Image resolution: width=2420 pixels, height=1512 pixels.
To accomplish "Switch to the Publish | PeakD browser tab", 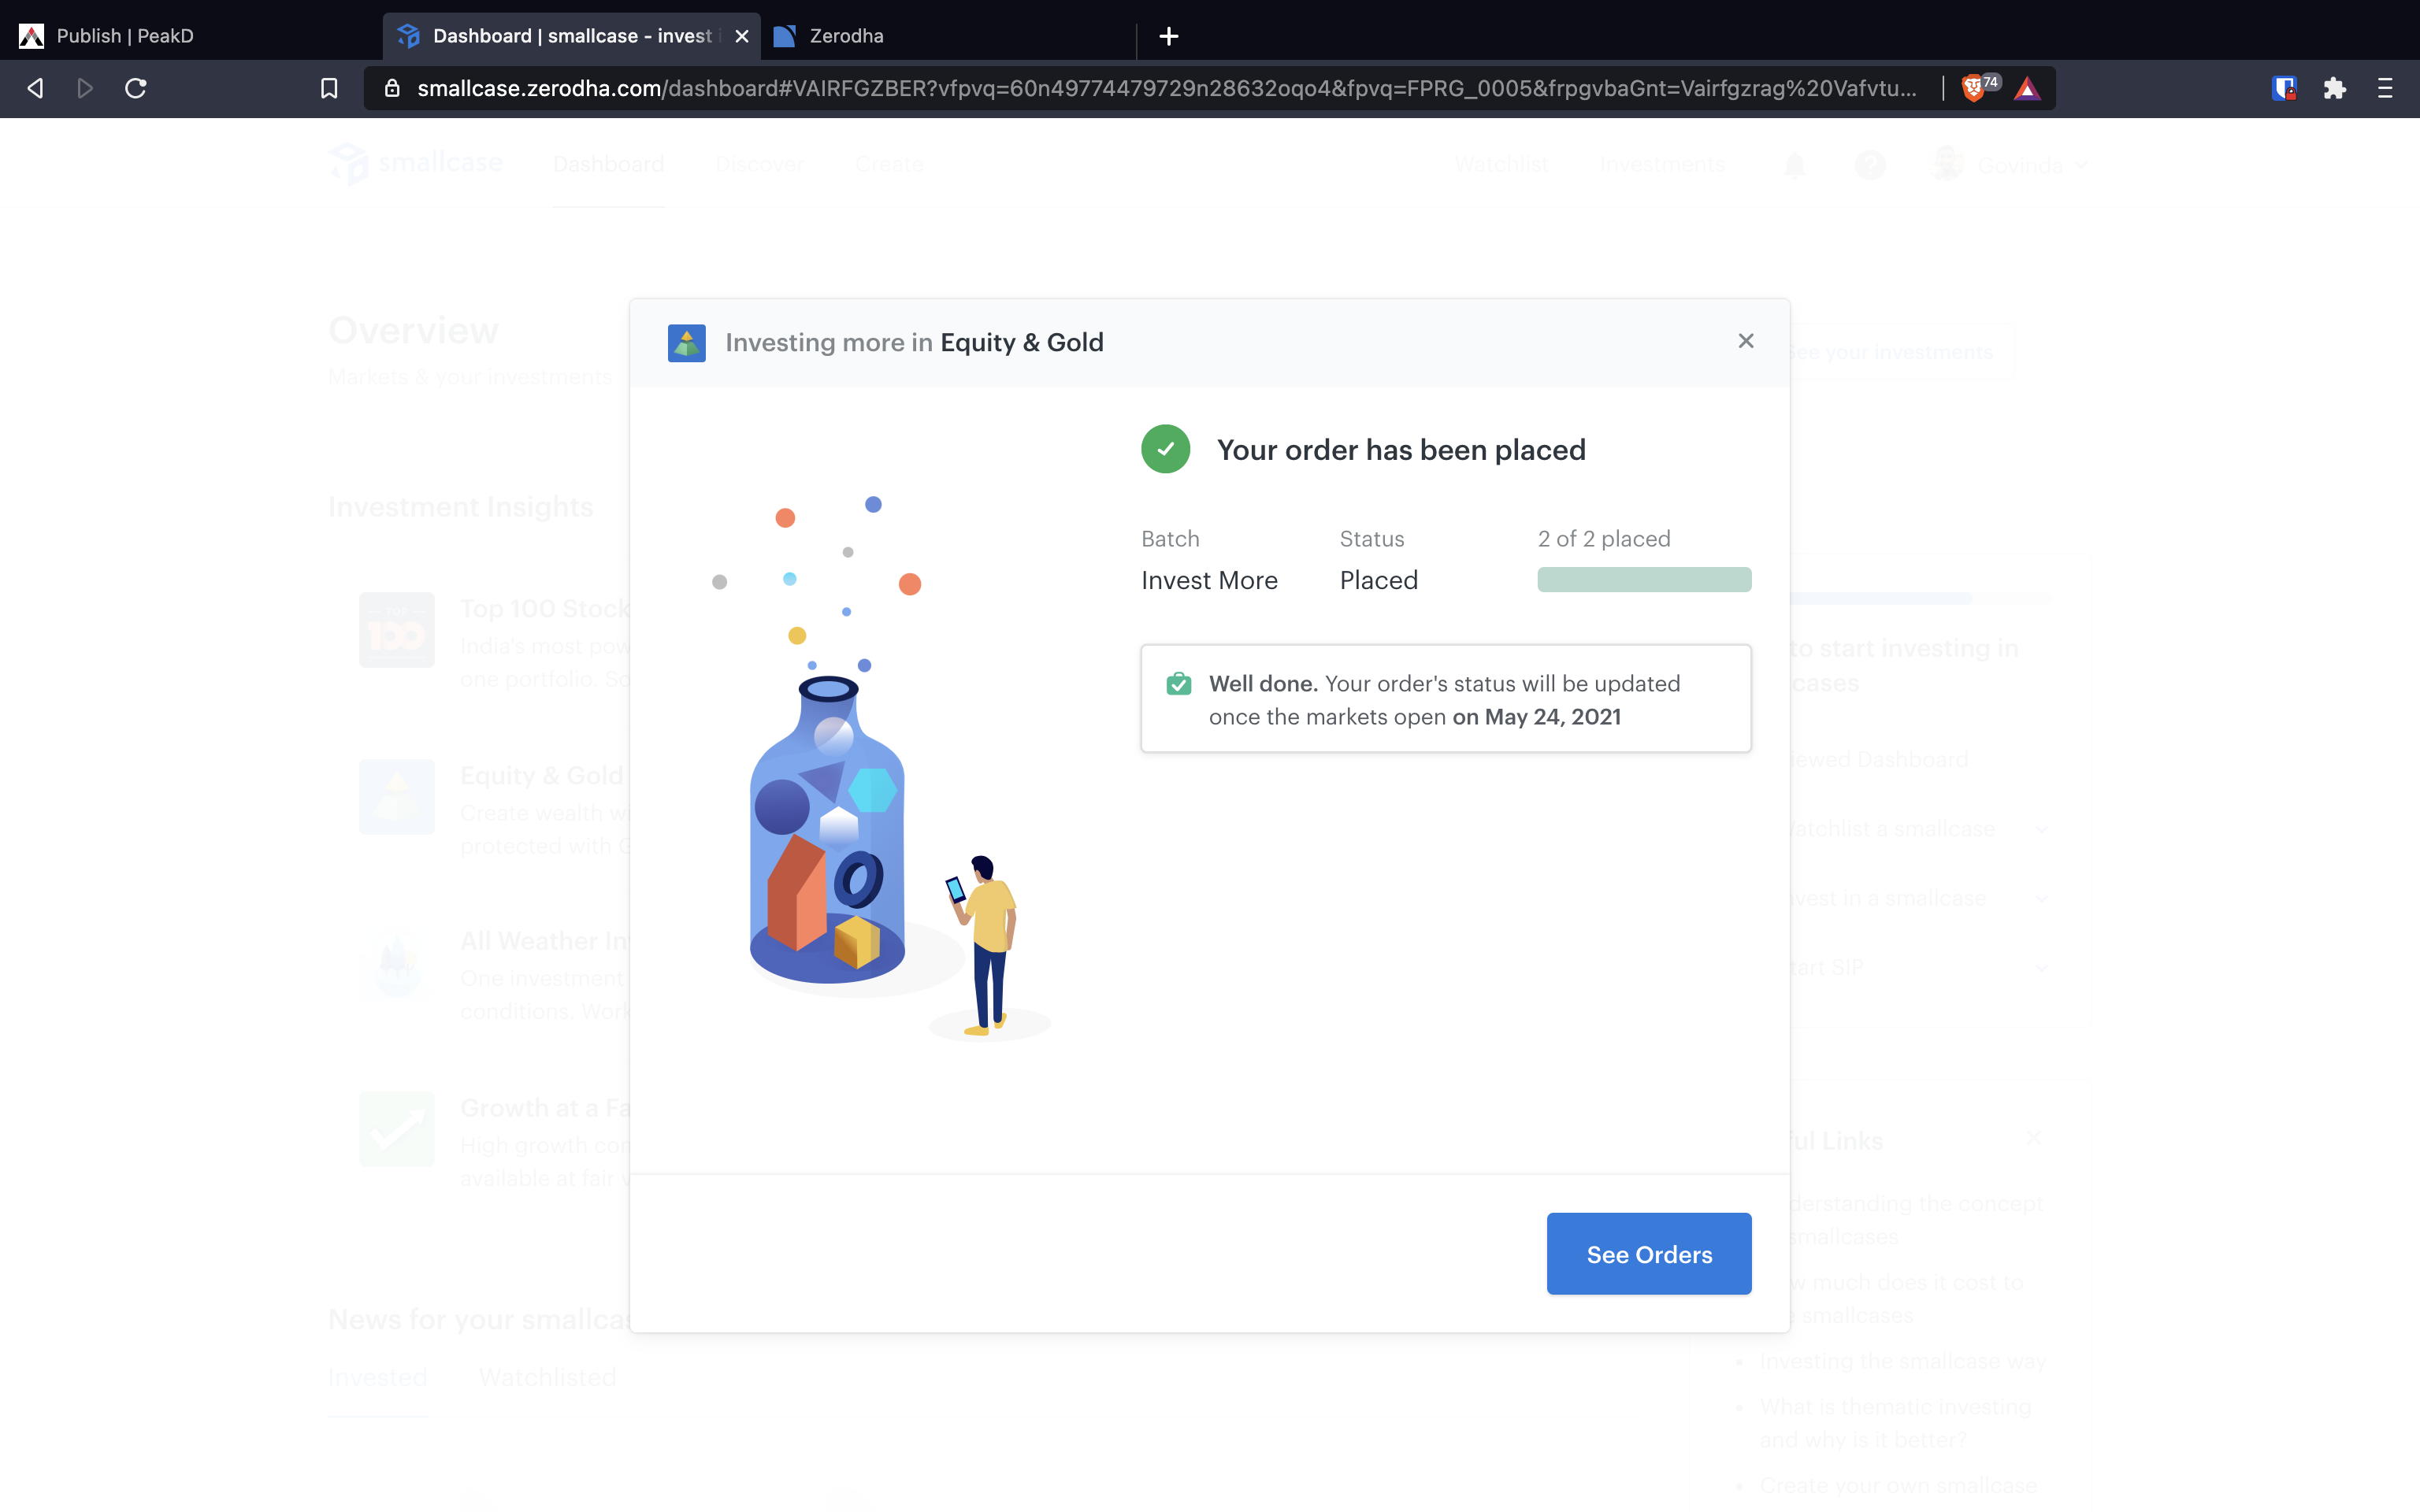I will pyautogui.click(x=190, y=36).
